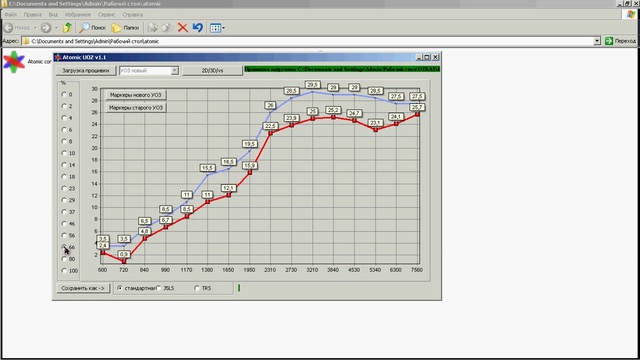
Task: Open the Вид menu
Action: [x=53, y=14]
